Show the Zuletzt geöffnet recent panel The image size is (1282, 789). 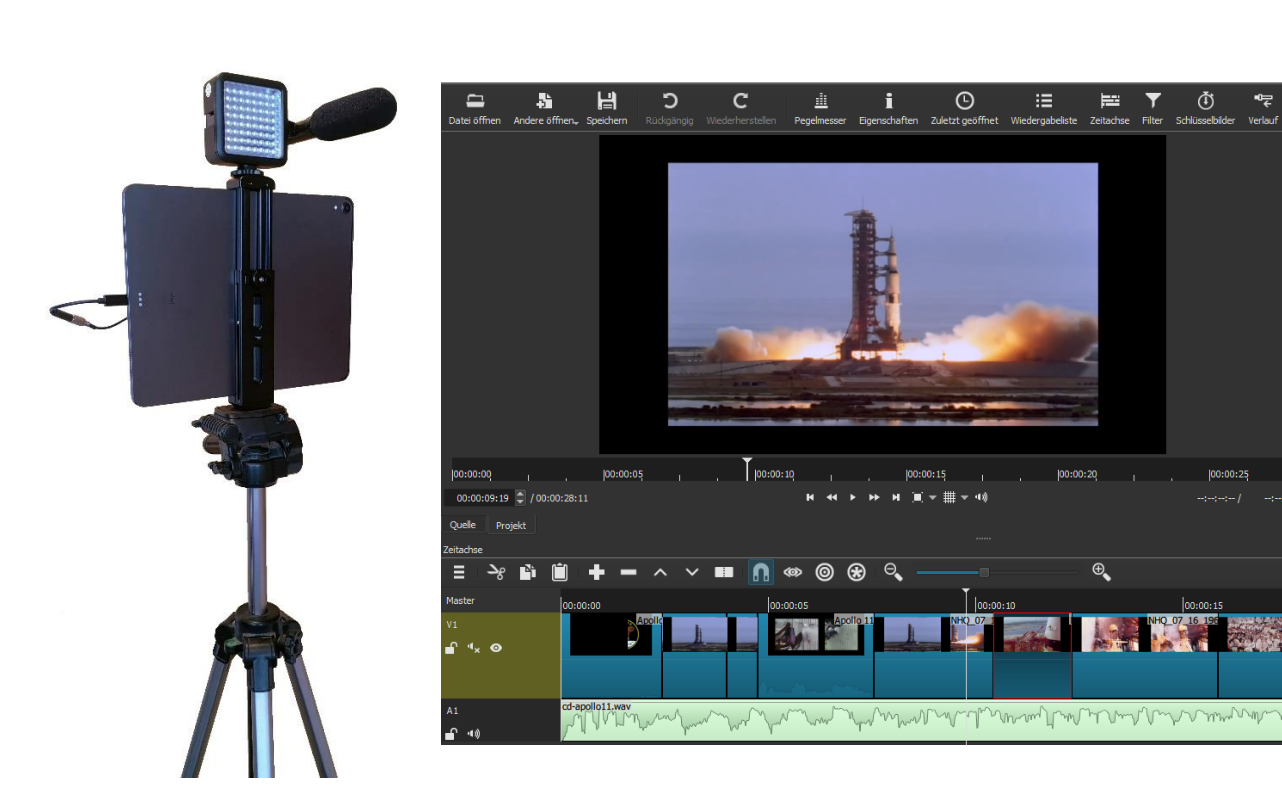[x=964, y=107]
